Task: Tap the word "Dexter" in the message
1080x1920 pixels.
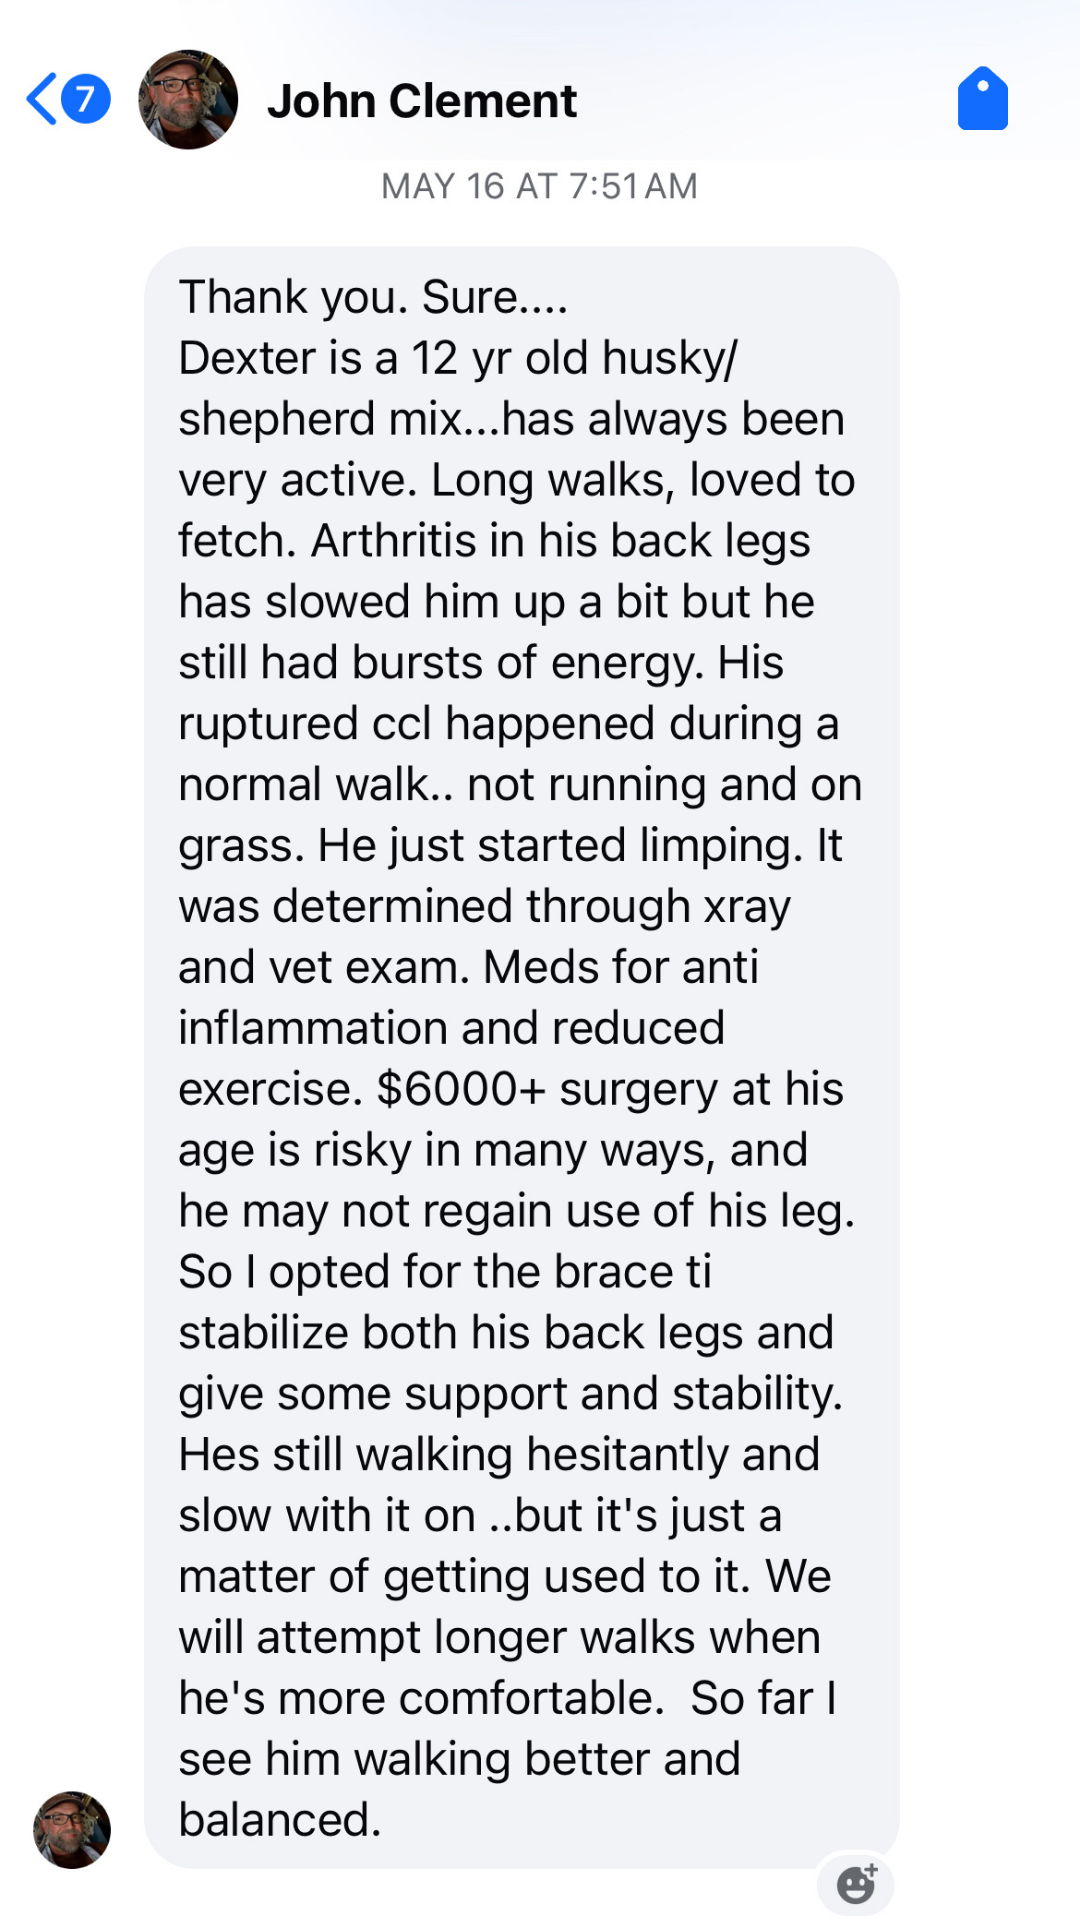Action: click(239, 358)
